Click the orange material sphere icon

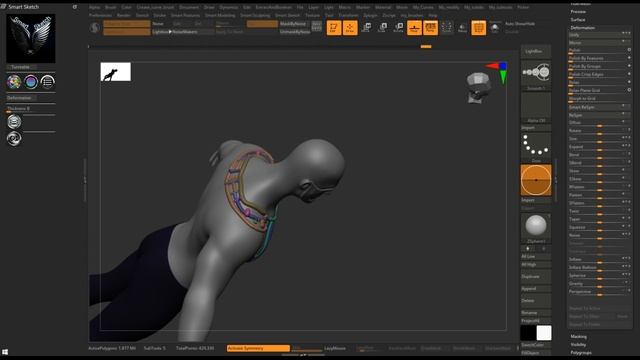click(x=536, y=180)
